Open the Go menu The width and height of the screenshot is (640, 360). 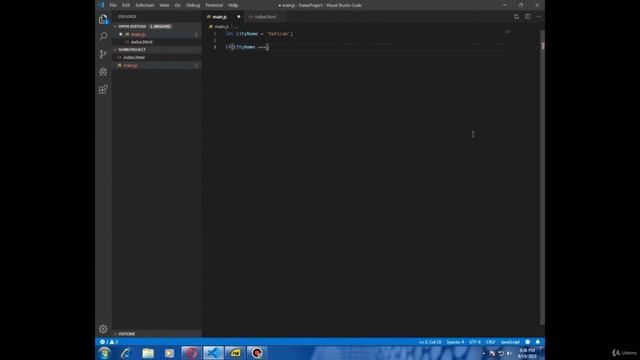[x=178, y=5]
